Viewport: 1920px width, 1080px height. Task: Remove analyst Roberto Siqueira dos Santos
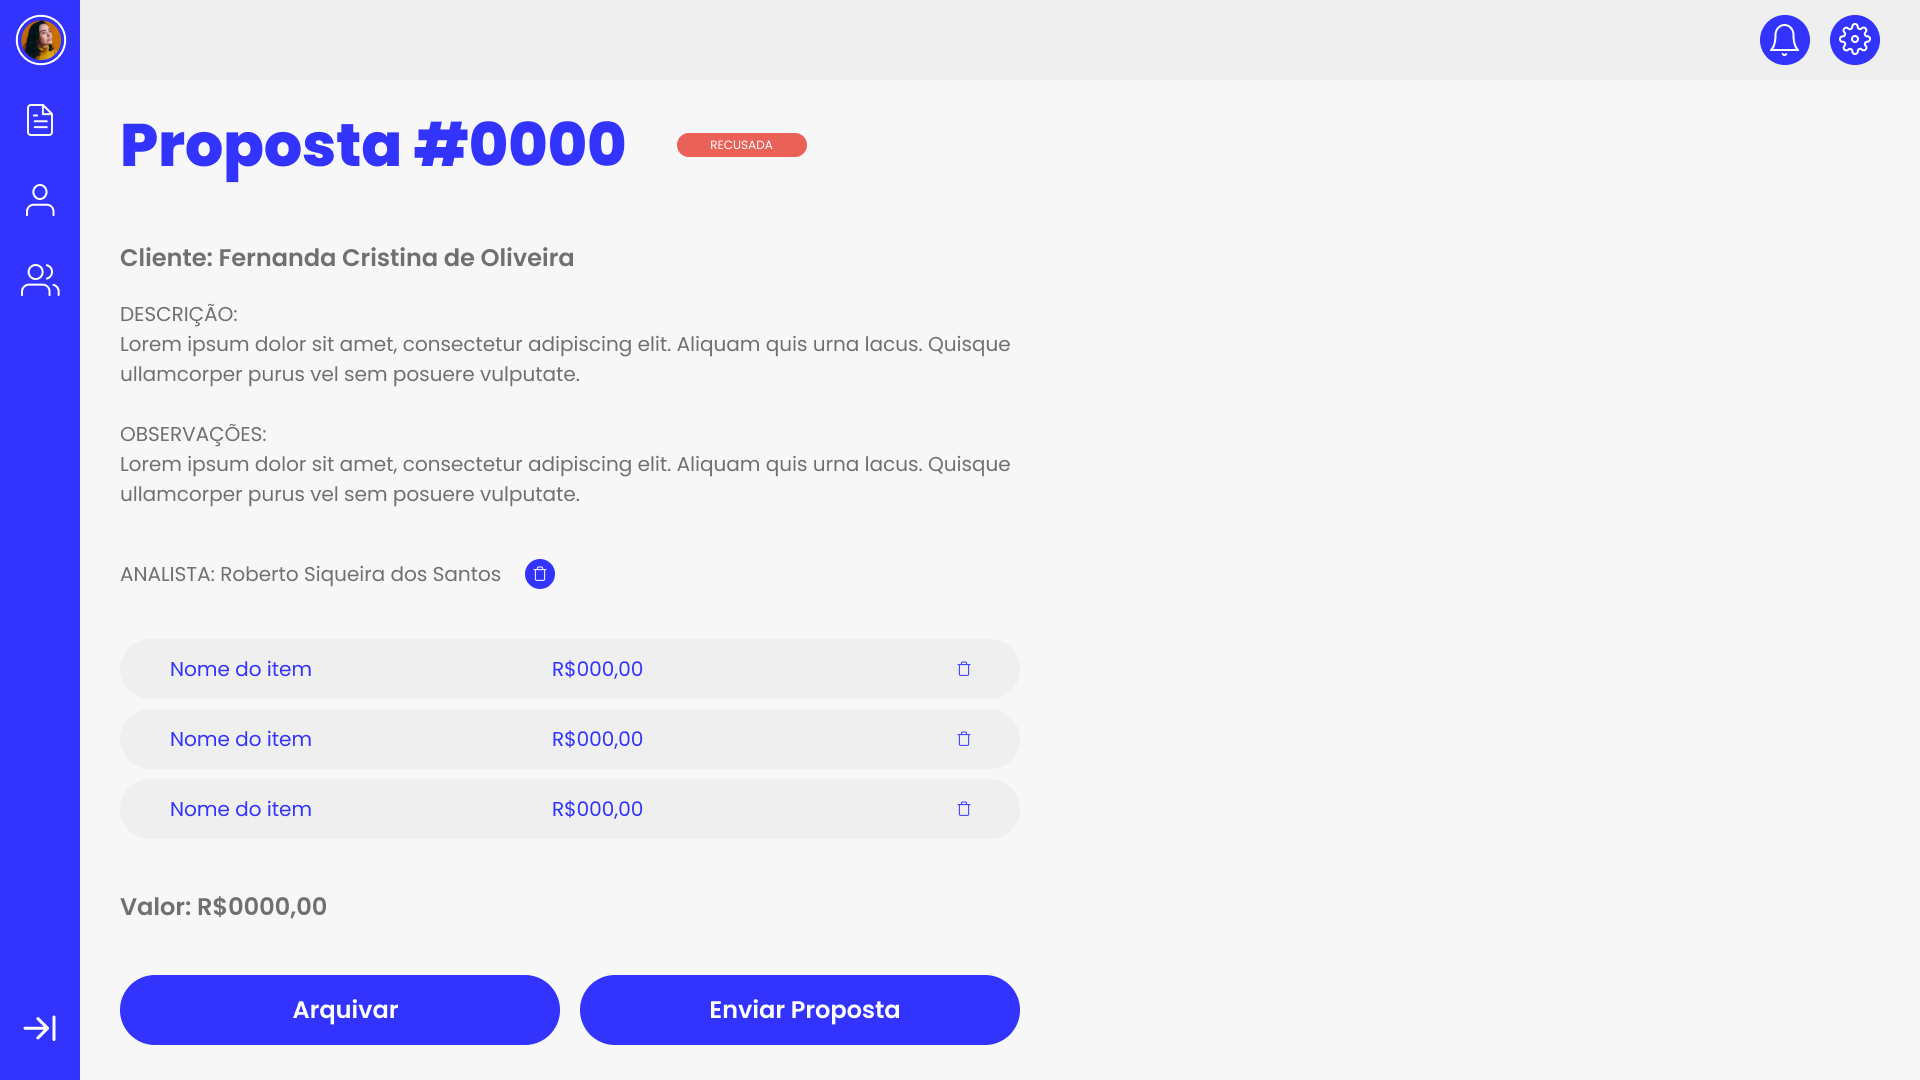(540, 574)
